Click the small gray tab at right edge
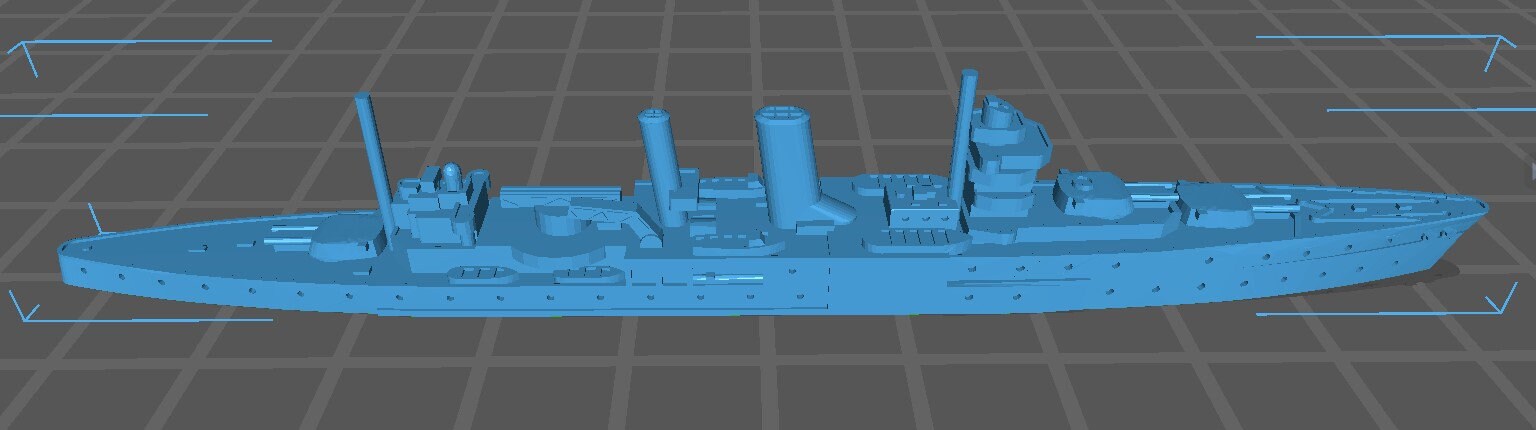Screen dimensions: 1536x430 (x=1531, y=167)
